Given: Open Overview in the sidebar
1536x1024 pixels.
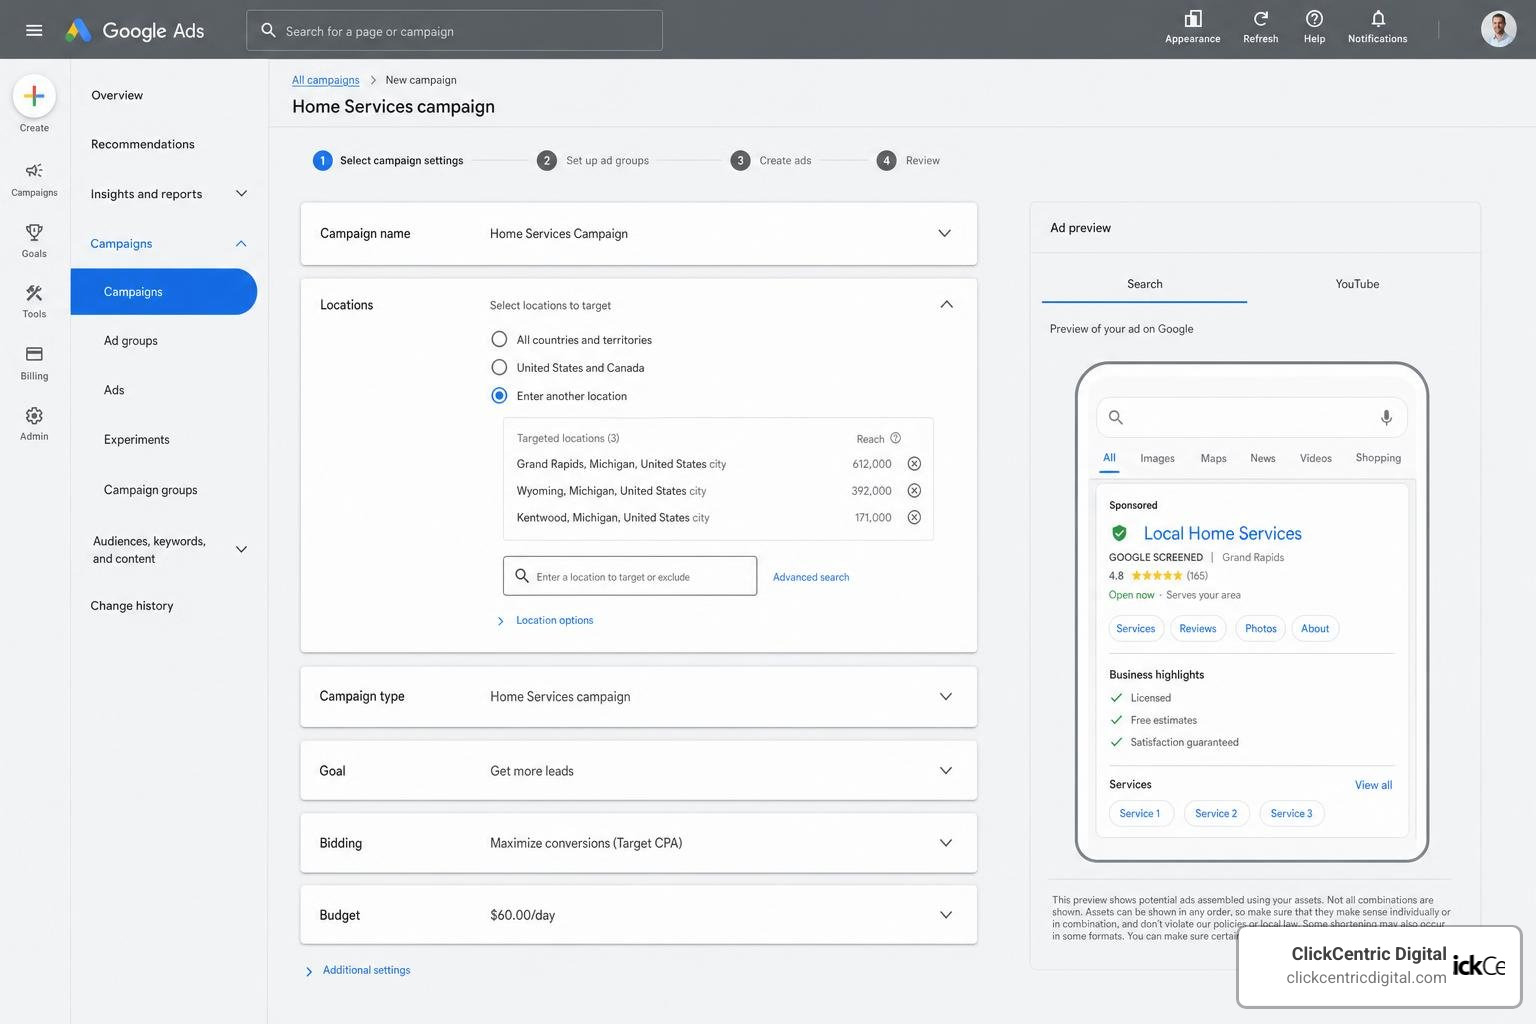Looking at the screenshot, I should click(117, 95).
